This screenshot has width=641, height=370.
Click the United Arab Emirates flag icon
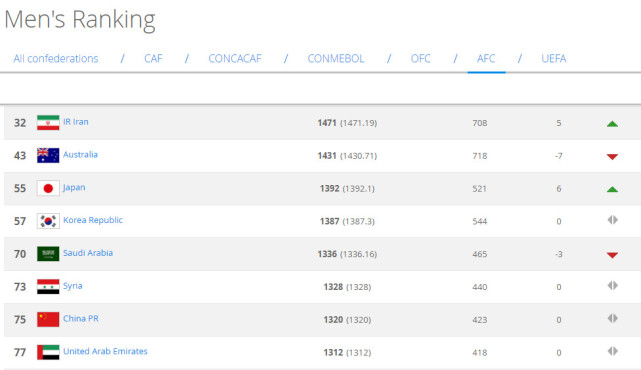pyautogui.click(x=48, y=352)
